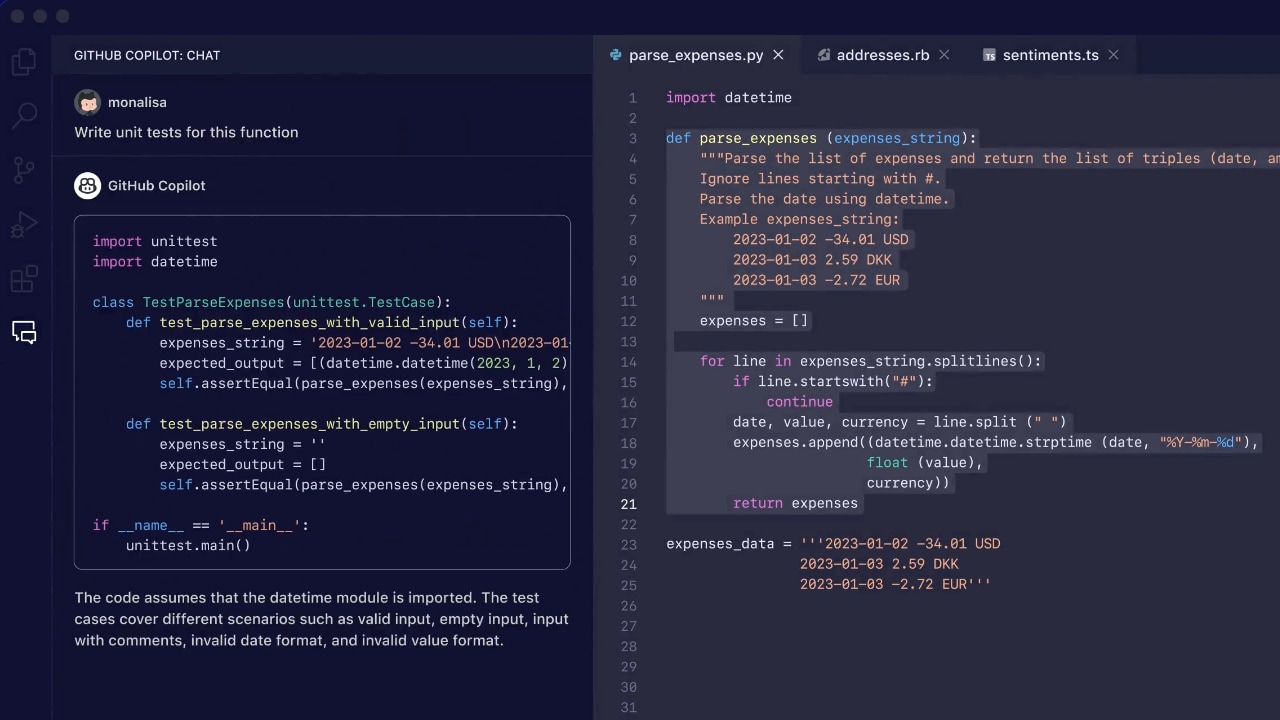Viewport: 1280px width, 720px height.
Task: Select the message 'Write unit tests for this function'
Action: pyautogui.click(x=187, y=132)
